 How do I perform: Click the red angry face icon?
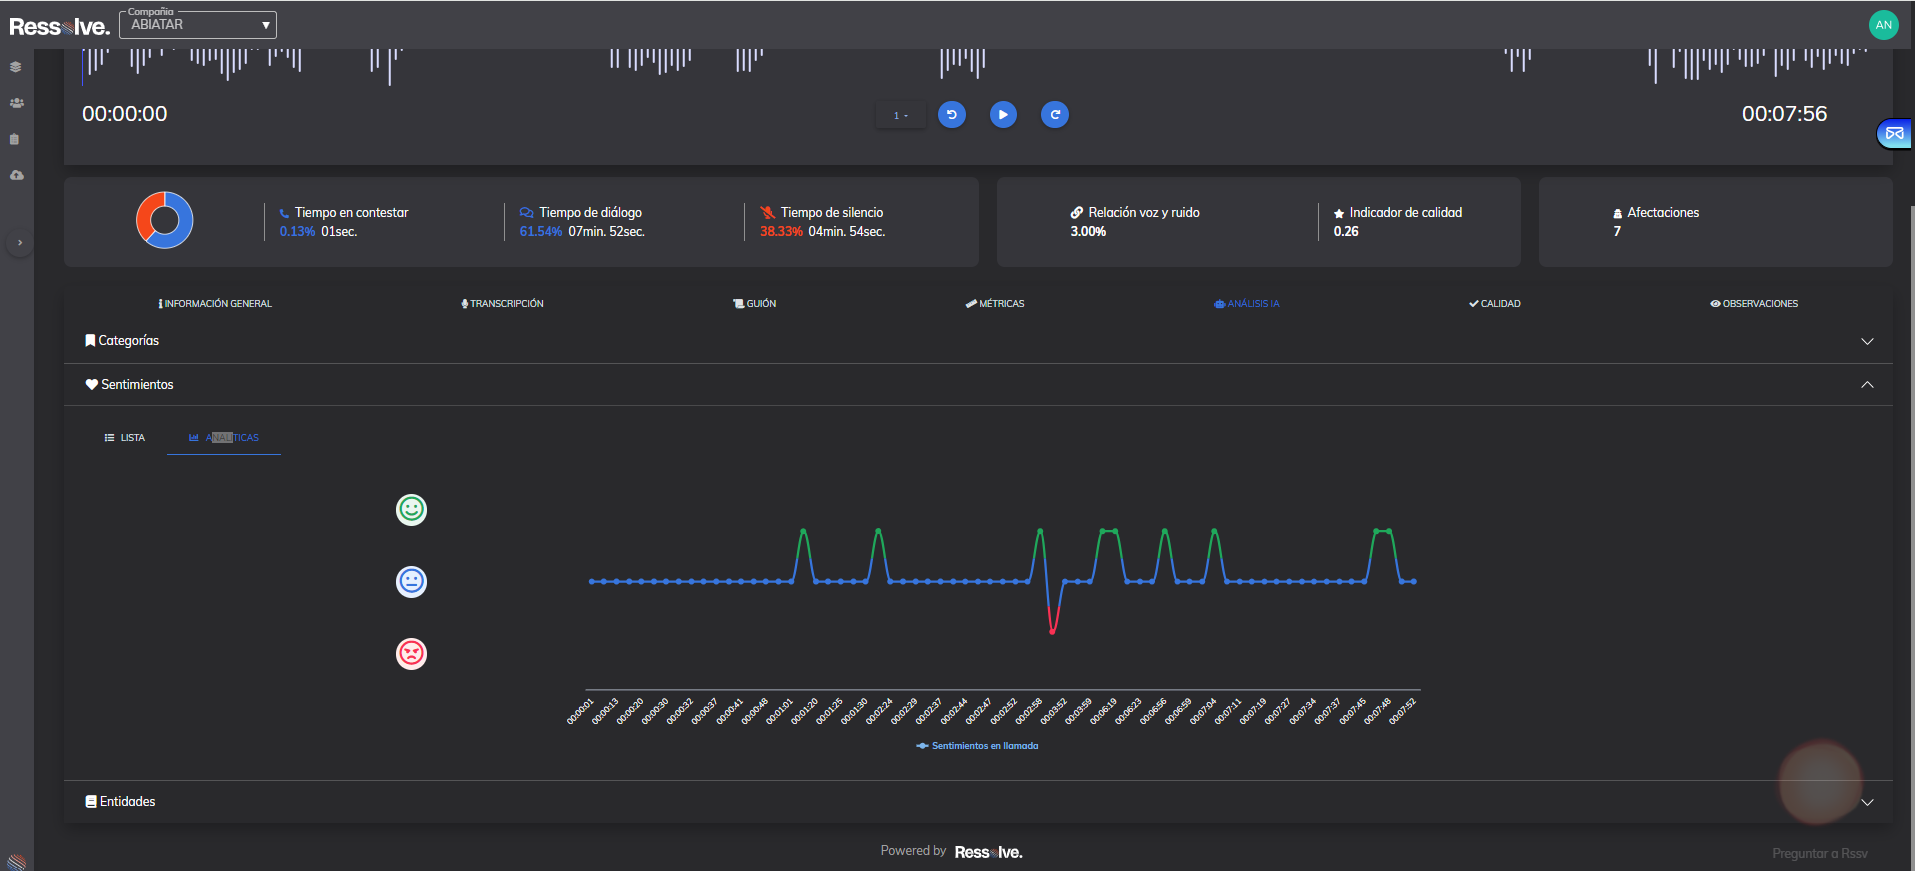pyautogui.click(x=411, y=654)
